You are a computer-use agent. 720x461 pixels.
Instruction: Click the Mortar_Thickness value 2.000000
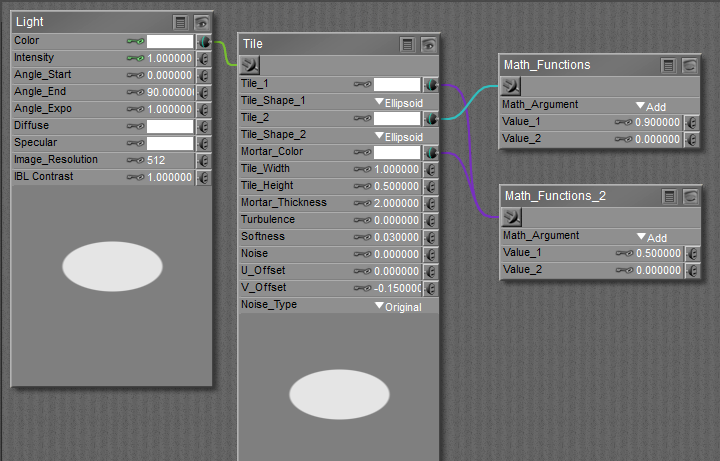tap(397, 204)
